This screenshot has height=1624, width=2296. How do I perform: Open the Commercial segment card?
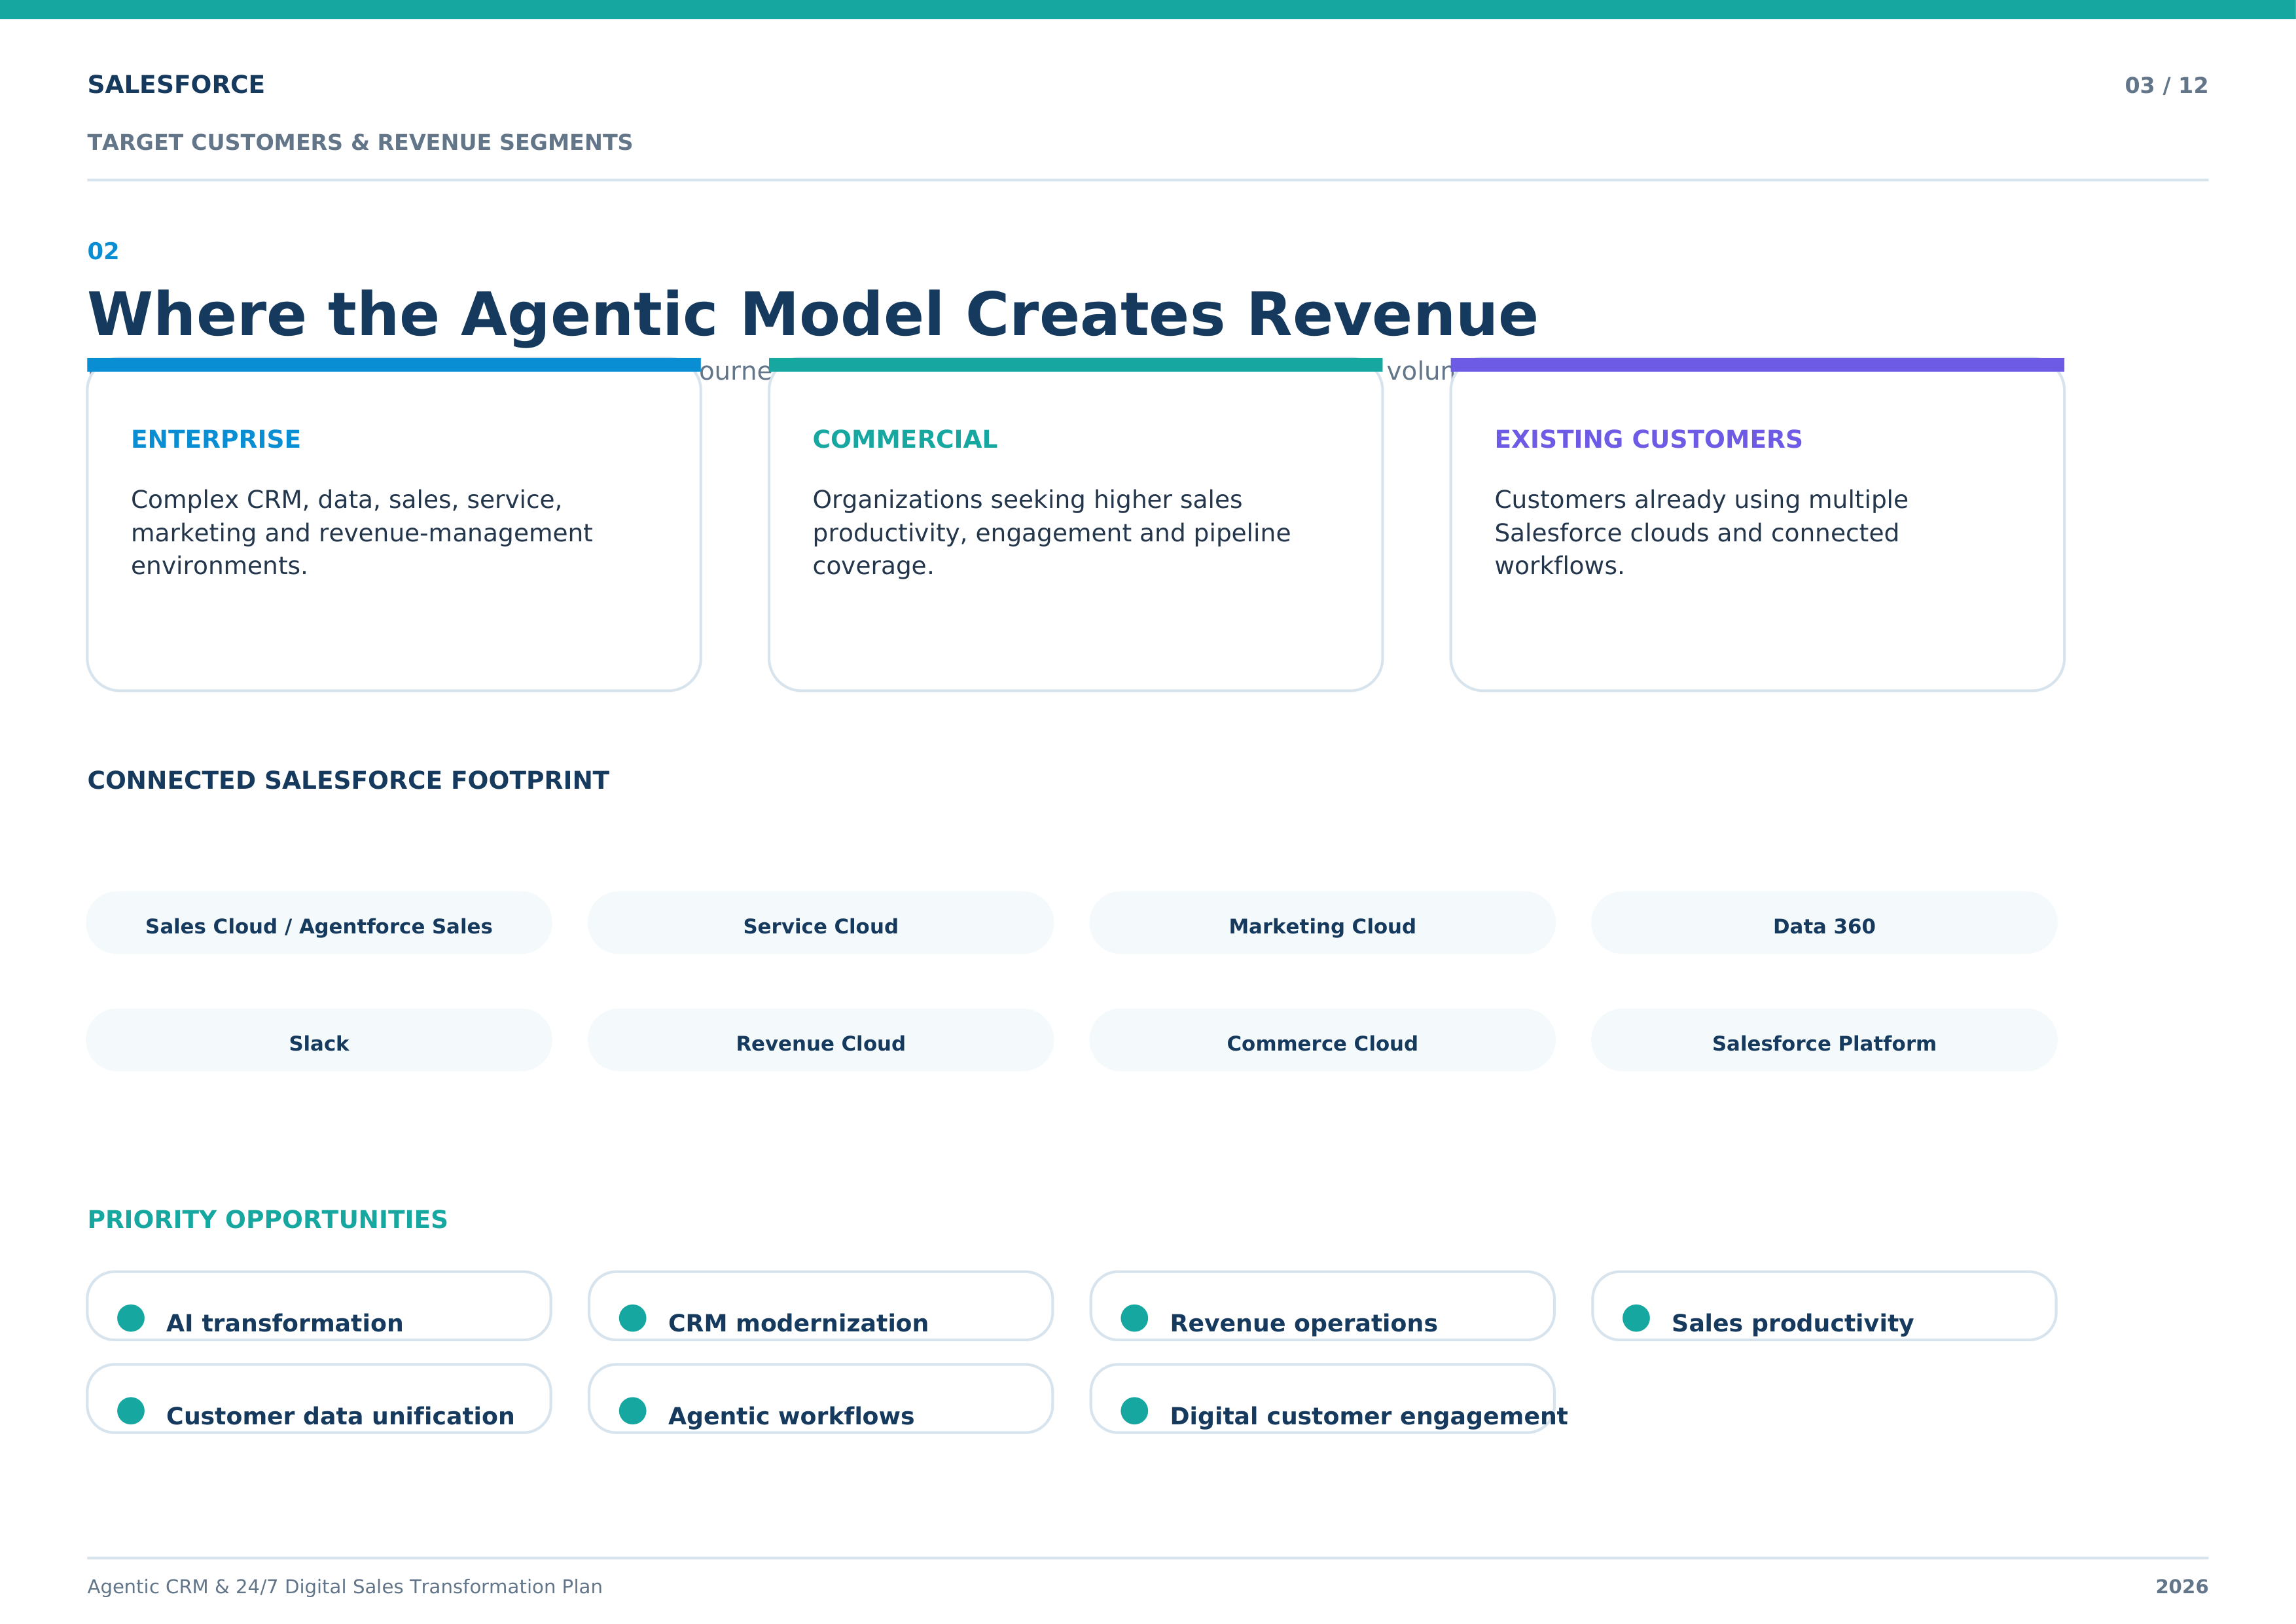click(1075, 524)
